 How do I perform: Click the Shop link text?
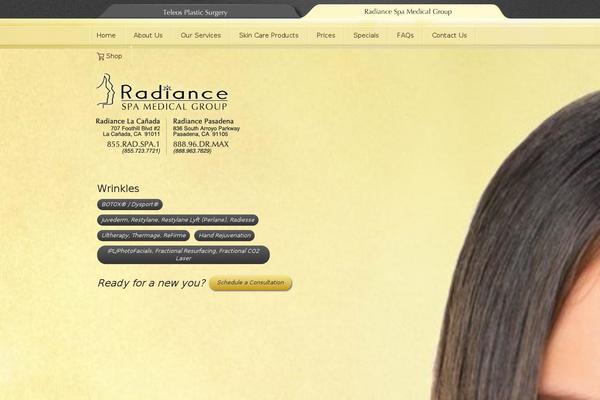coord(114,56)
